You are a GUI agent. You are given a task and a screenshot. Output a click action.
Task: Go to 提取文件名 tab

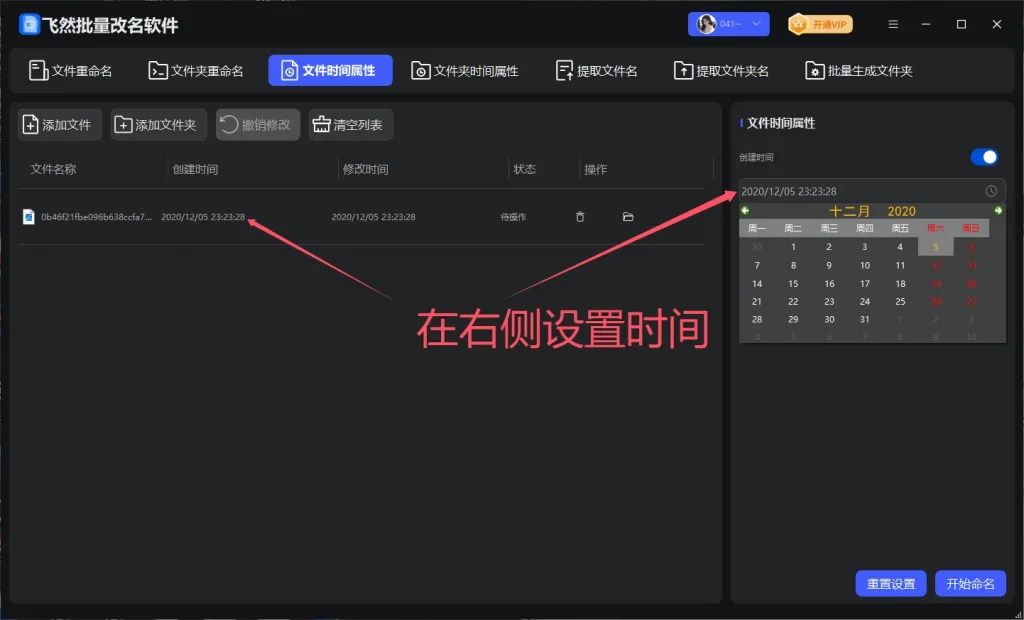[596, 71]
